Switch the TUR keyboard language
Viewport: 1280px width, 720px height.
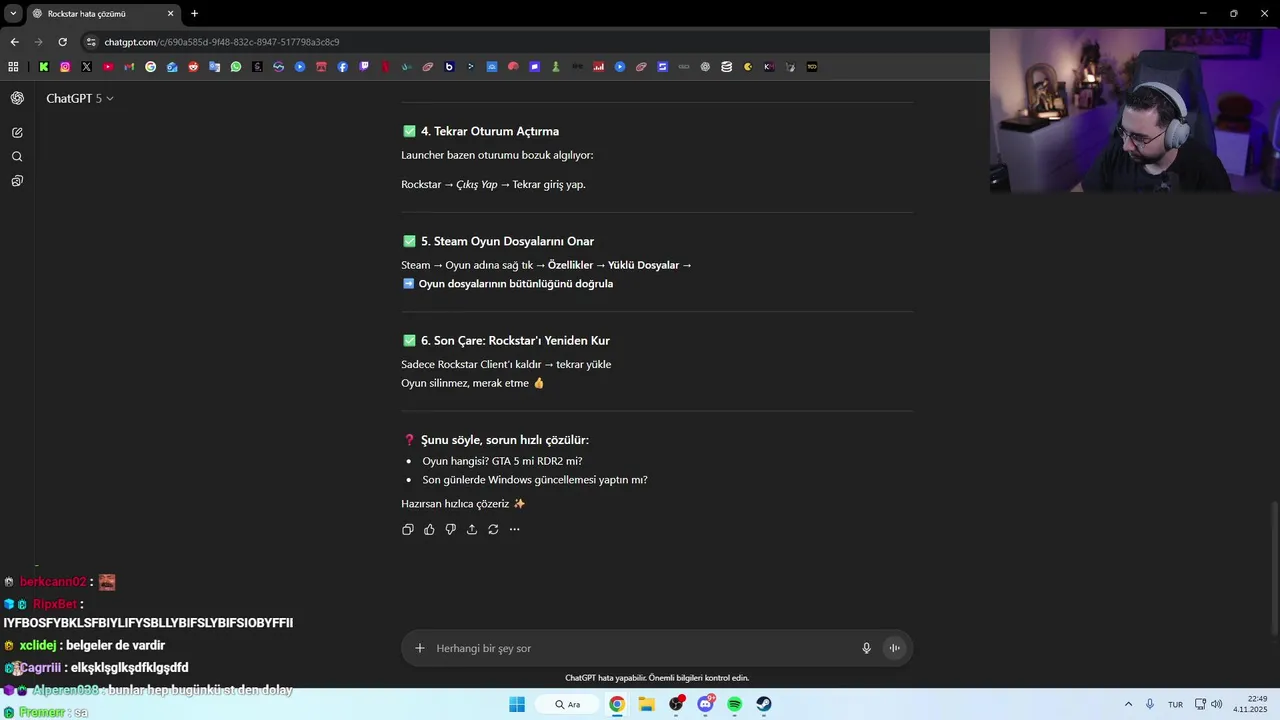[1175, 704]
